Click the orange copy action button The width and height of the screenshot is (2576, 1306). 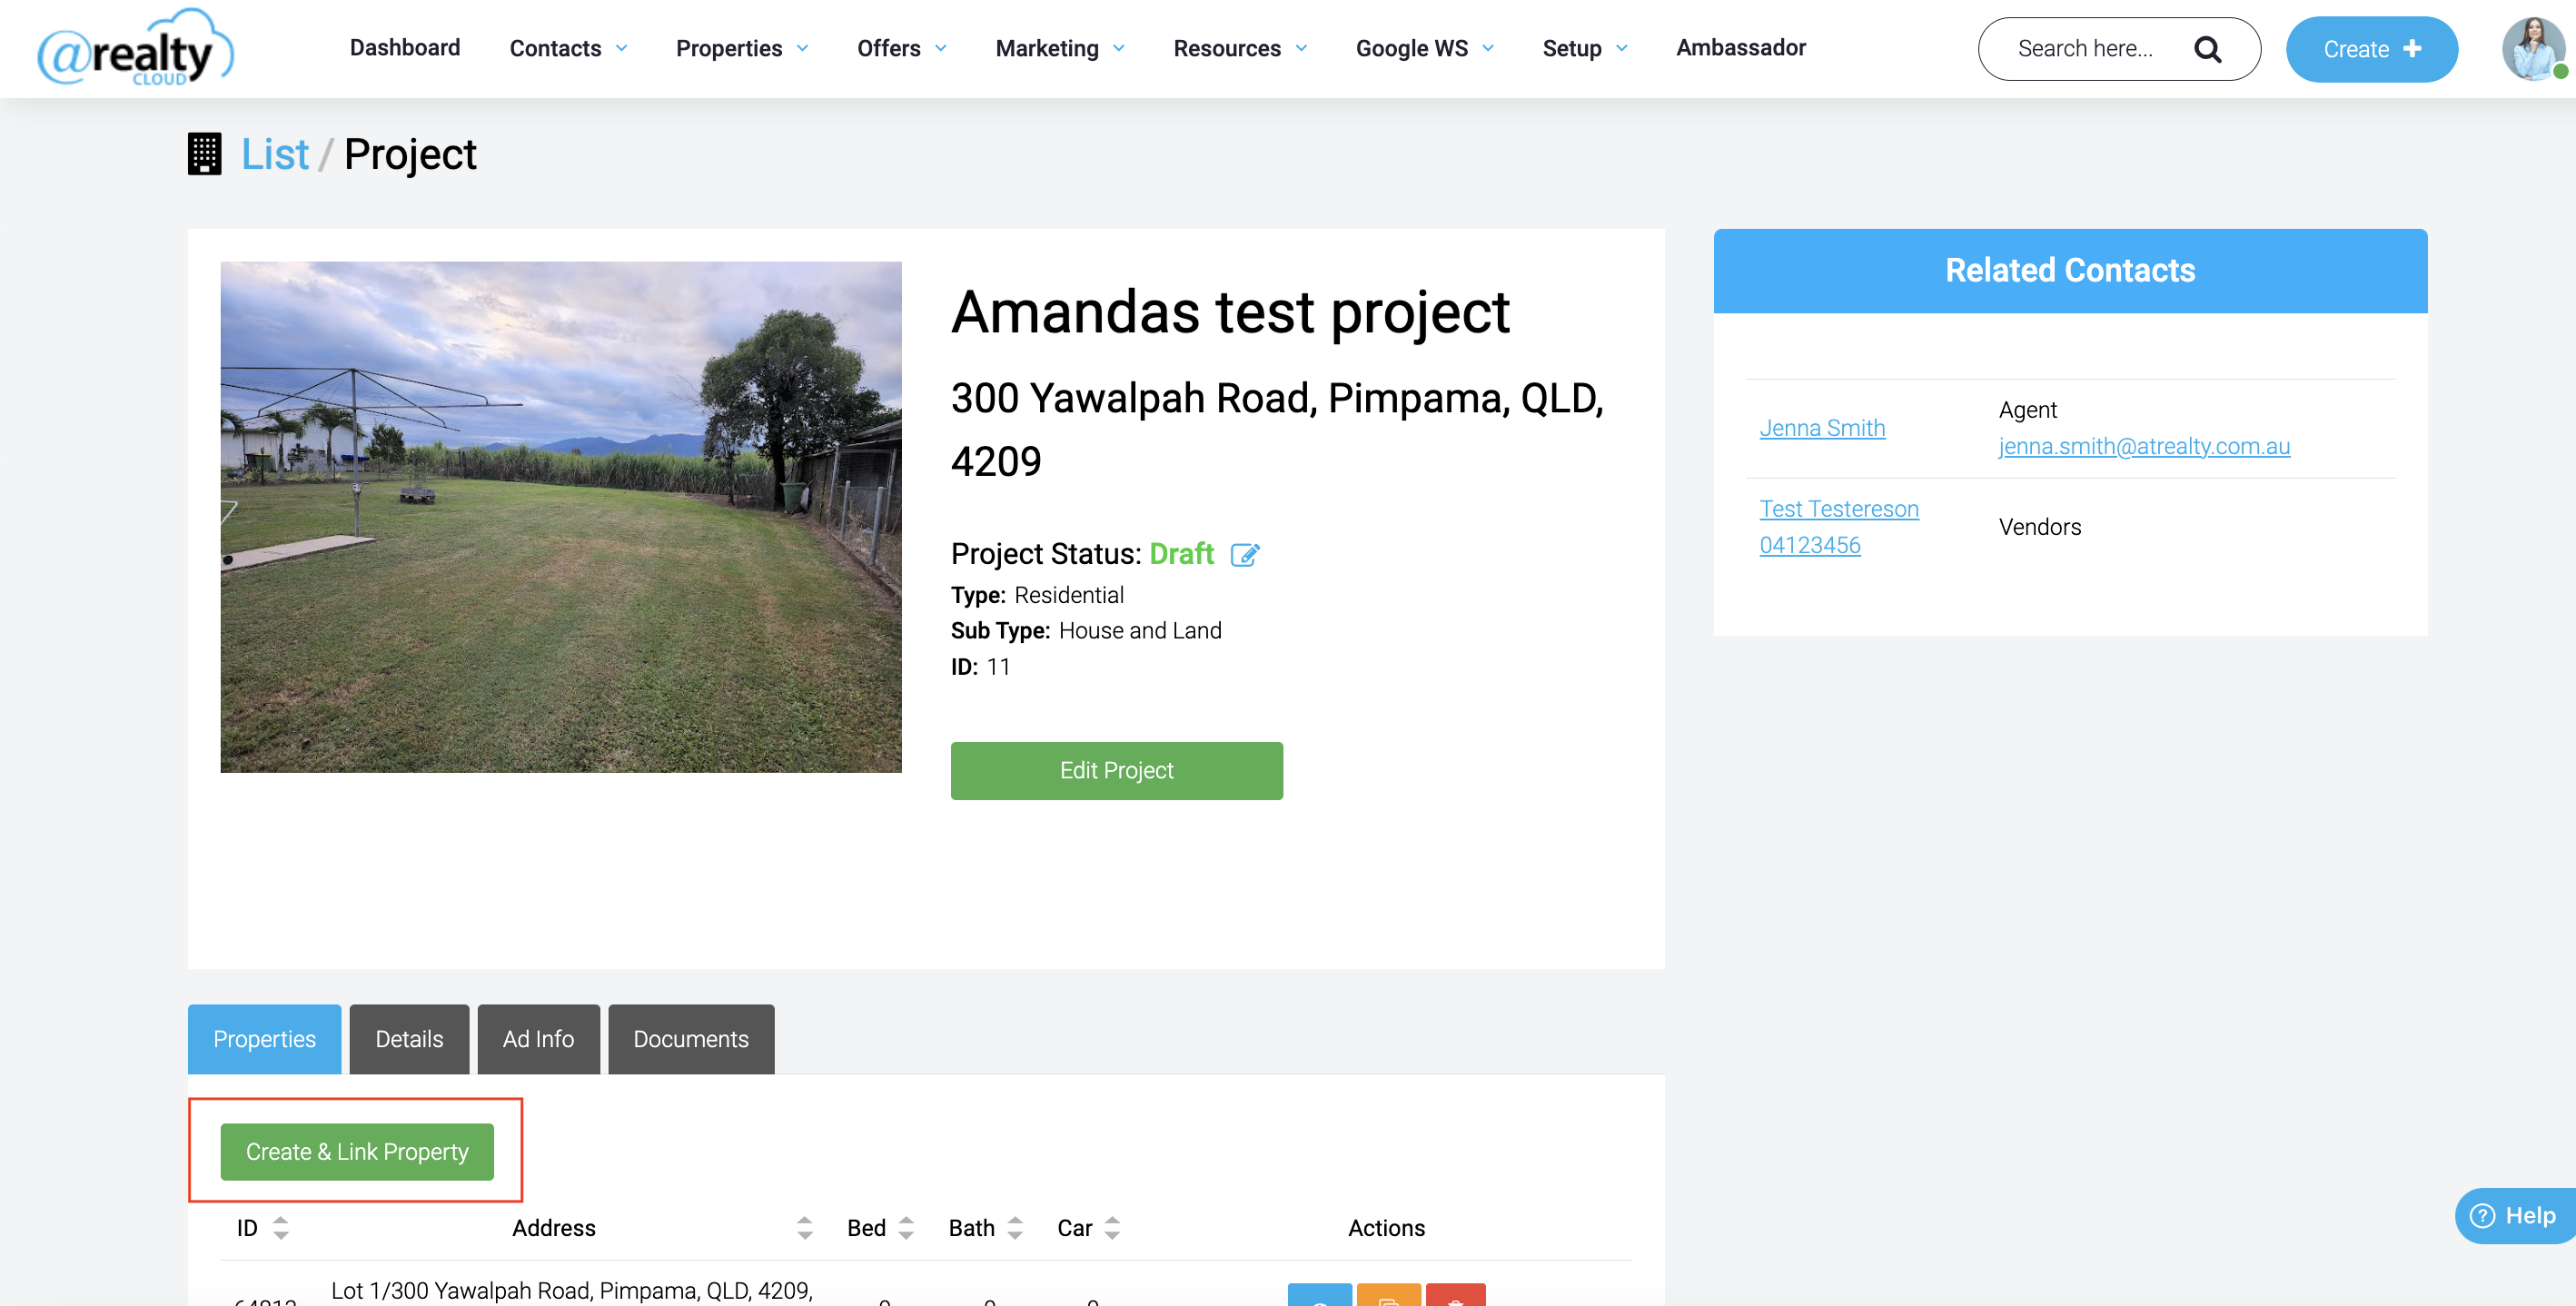(1388, 1297)
